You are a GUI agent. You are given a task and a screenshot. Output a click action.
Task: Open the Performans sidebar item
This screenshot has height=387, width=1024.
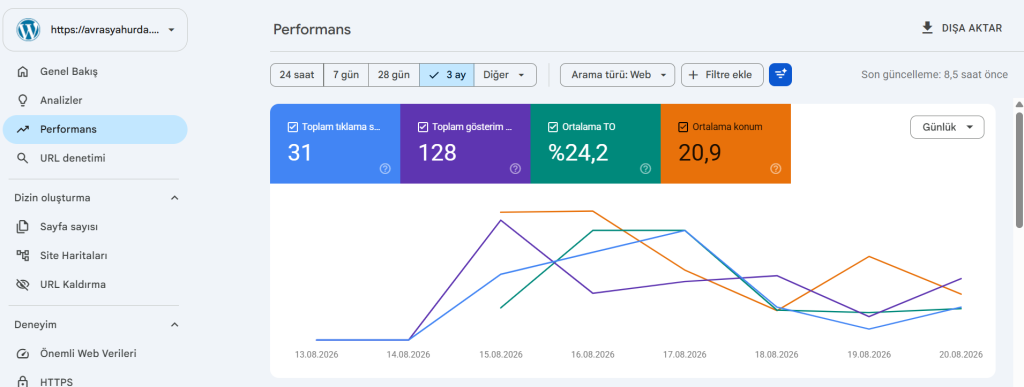click(95, 129)
